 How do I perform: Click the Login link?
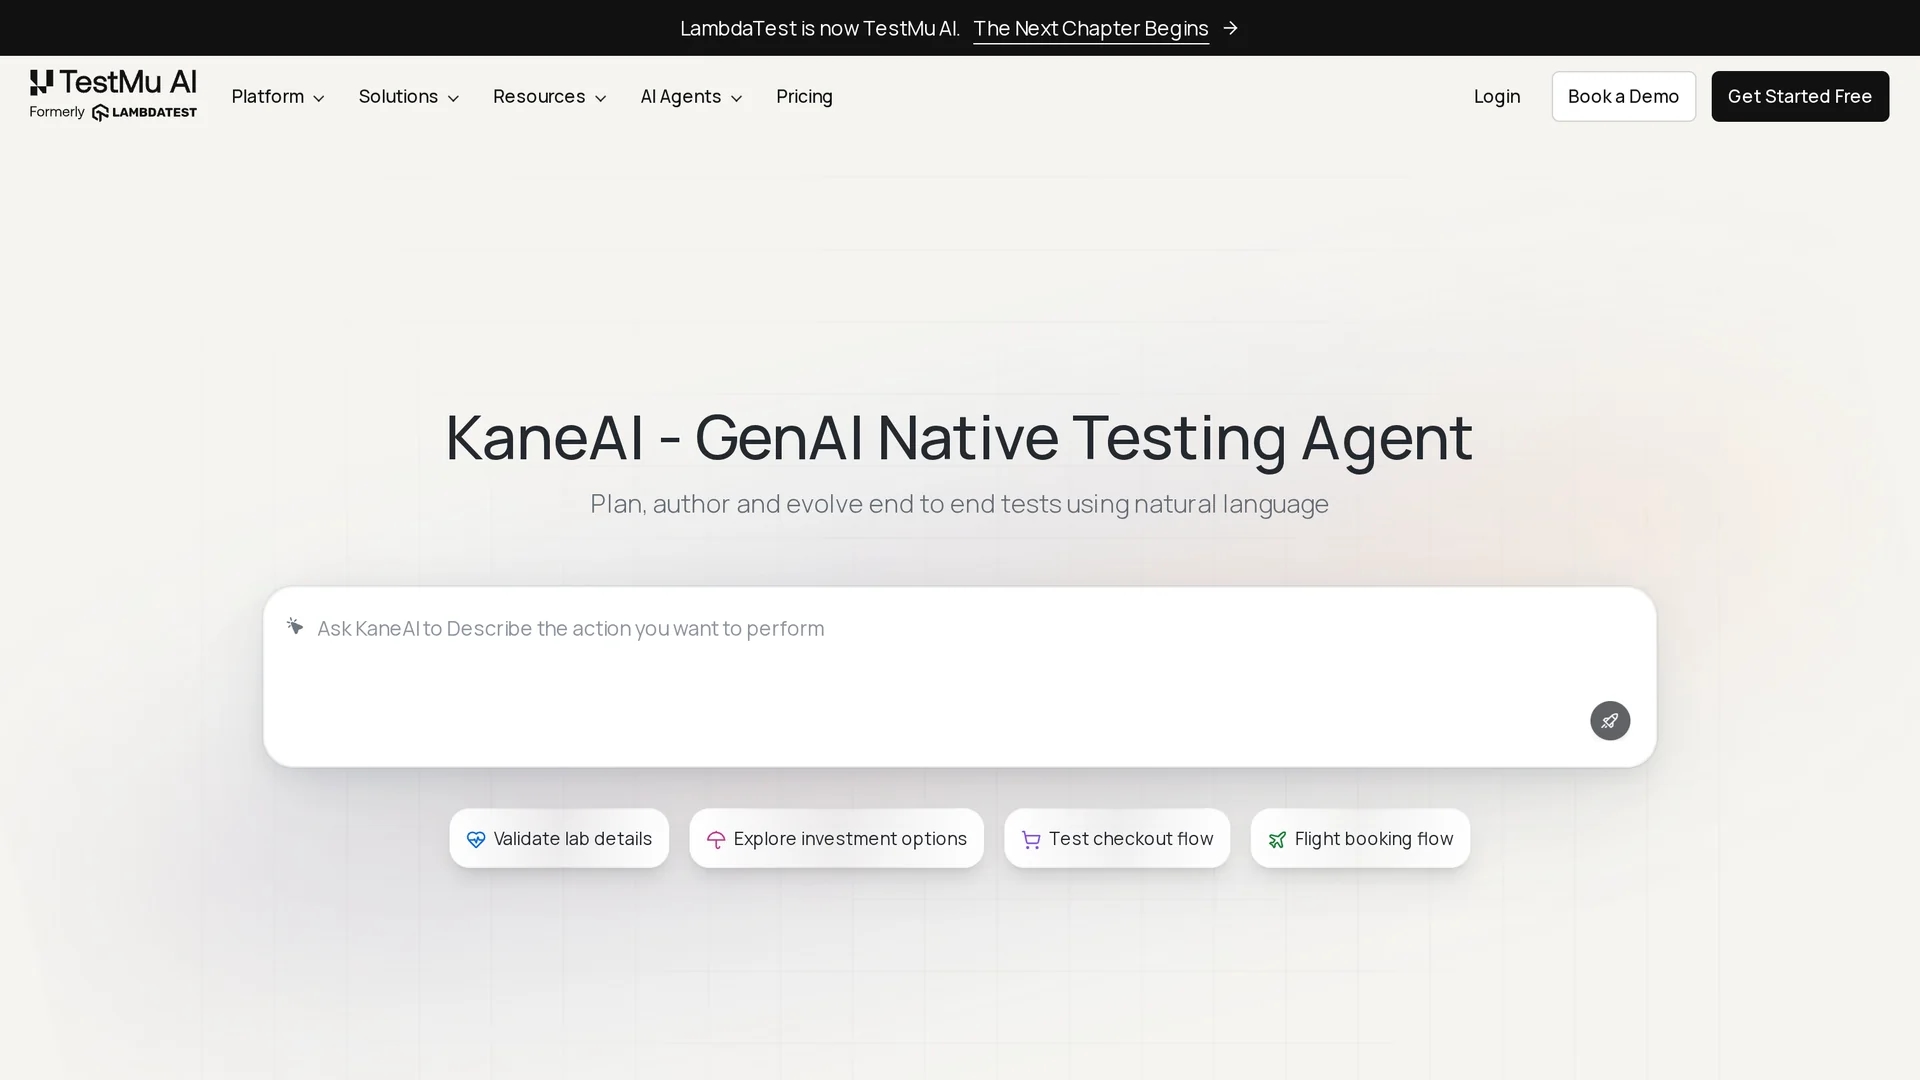[x=1497, y=96]
